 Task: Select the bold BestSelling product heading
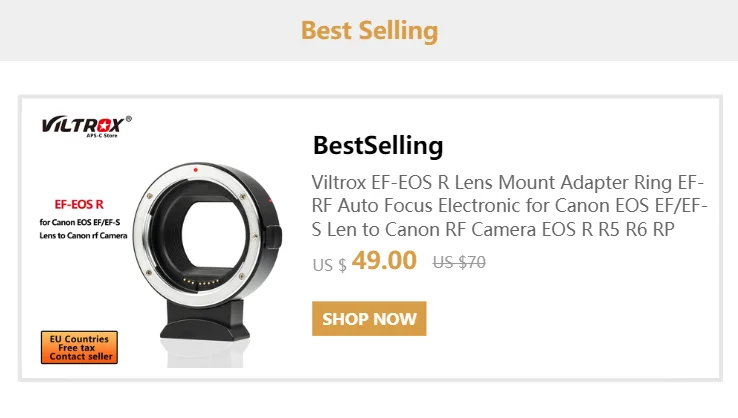pos(377,146)
